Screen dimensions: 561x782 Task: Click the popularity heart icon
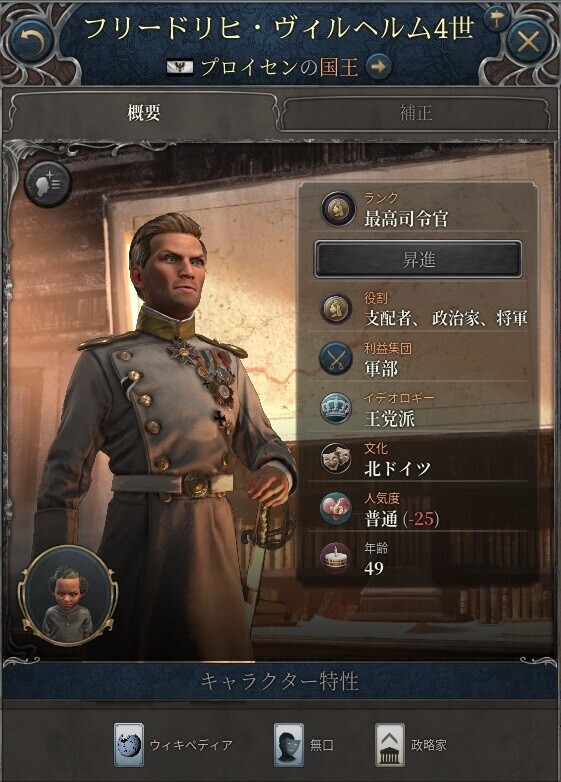336,508
